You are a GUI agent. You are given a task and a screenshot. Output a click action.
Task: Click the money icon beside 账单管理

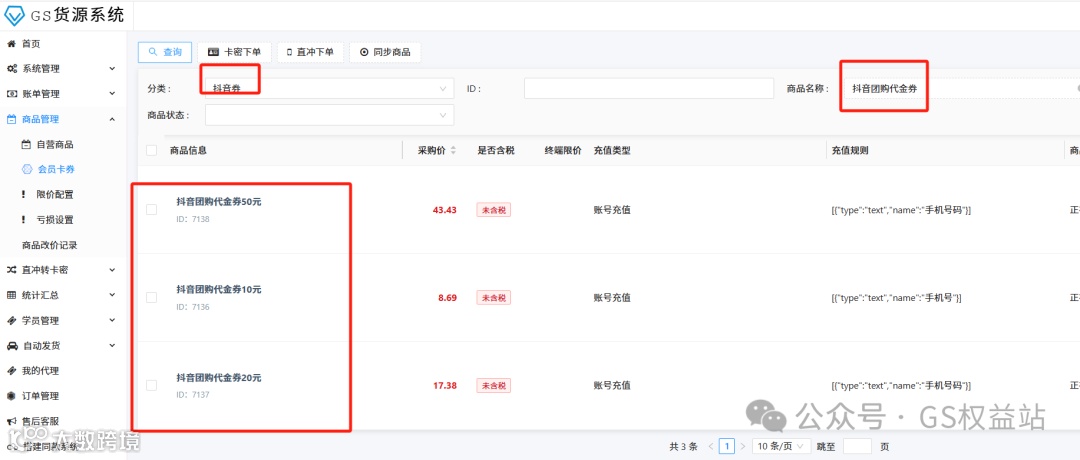tap(12, 94)
